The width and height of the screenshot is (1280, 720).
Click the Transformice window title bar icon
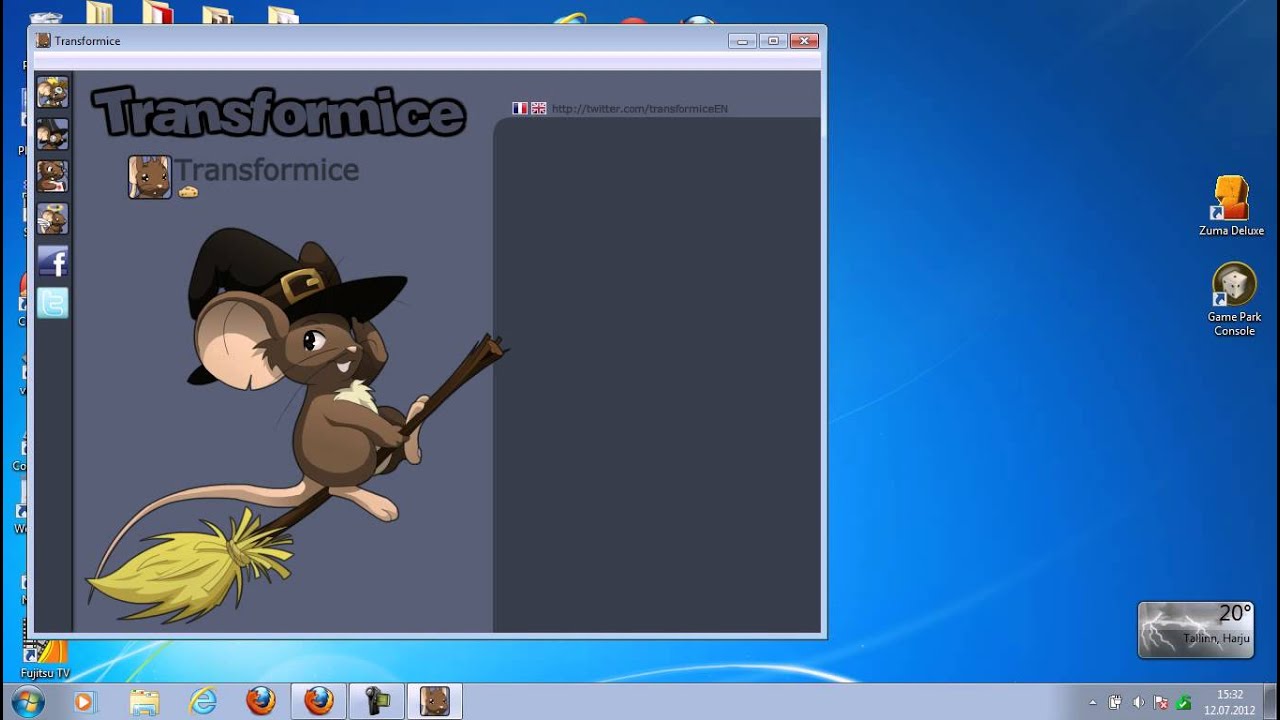(43, 41)
